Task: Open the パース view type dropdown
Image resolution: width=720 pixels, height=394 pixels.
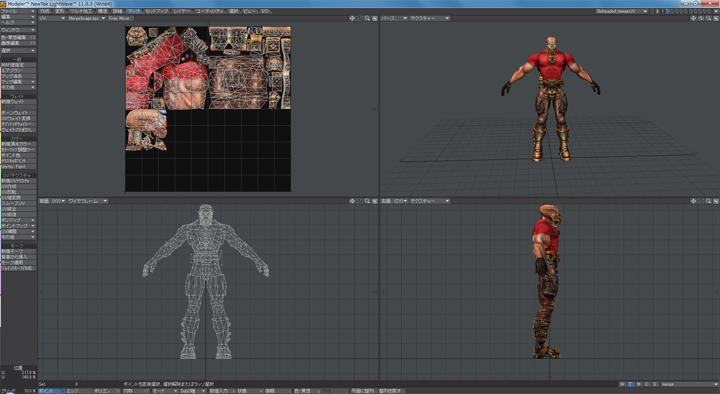Action: (x=394, y=18)
